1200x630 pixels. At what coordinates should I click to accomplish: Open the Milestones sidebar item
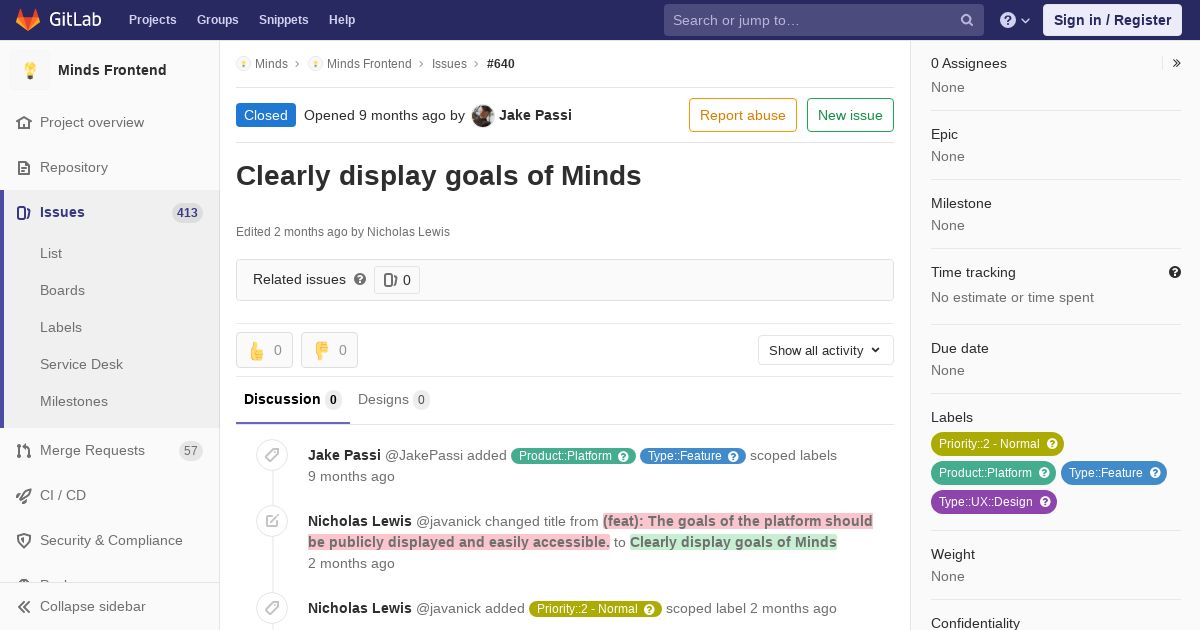click(x=74, y=401)
